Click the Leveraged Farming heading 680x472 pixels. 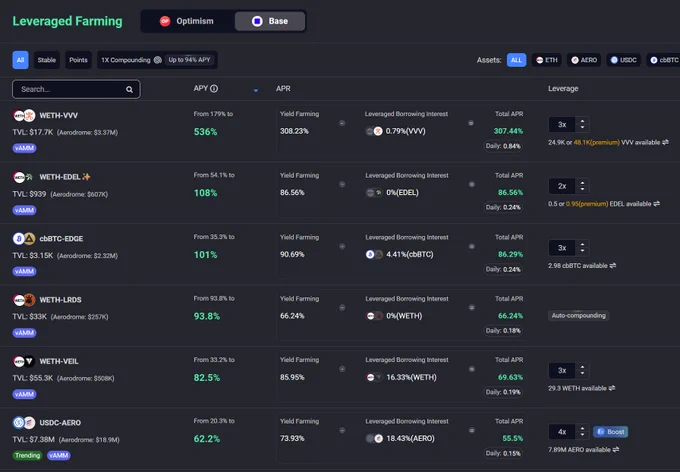coord(67,21)
